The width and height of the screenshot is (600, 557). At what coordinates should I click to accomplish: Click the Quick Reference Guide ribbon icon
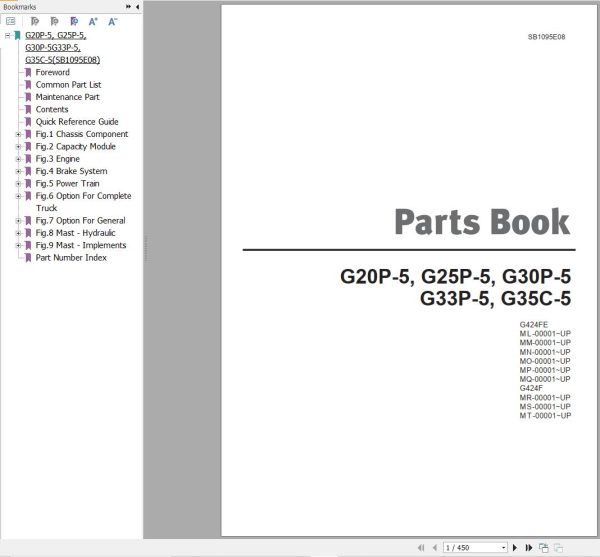coord(28,122)
